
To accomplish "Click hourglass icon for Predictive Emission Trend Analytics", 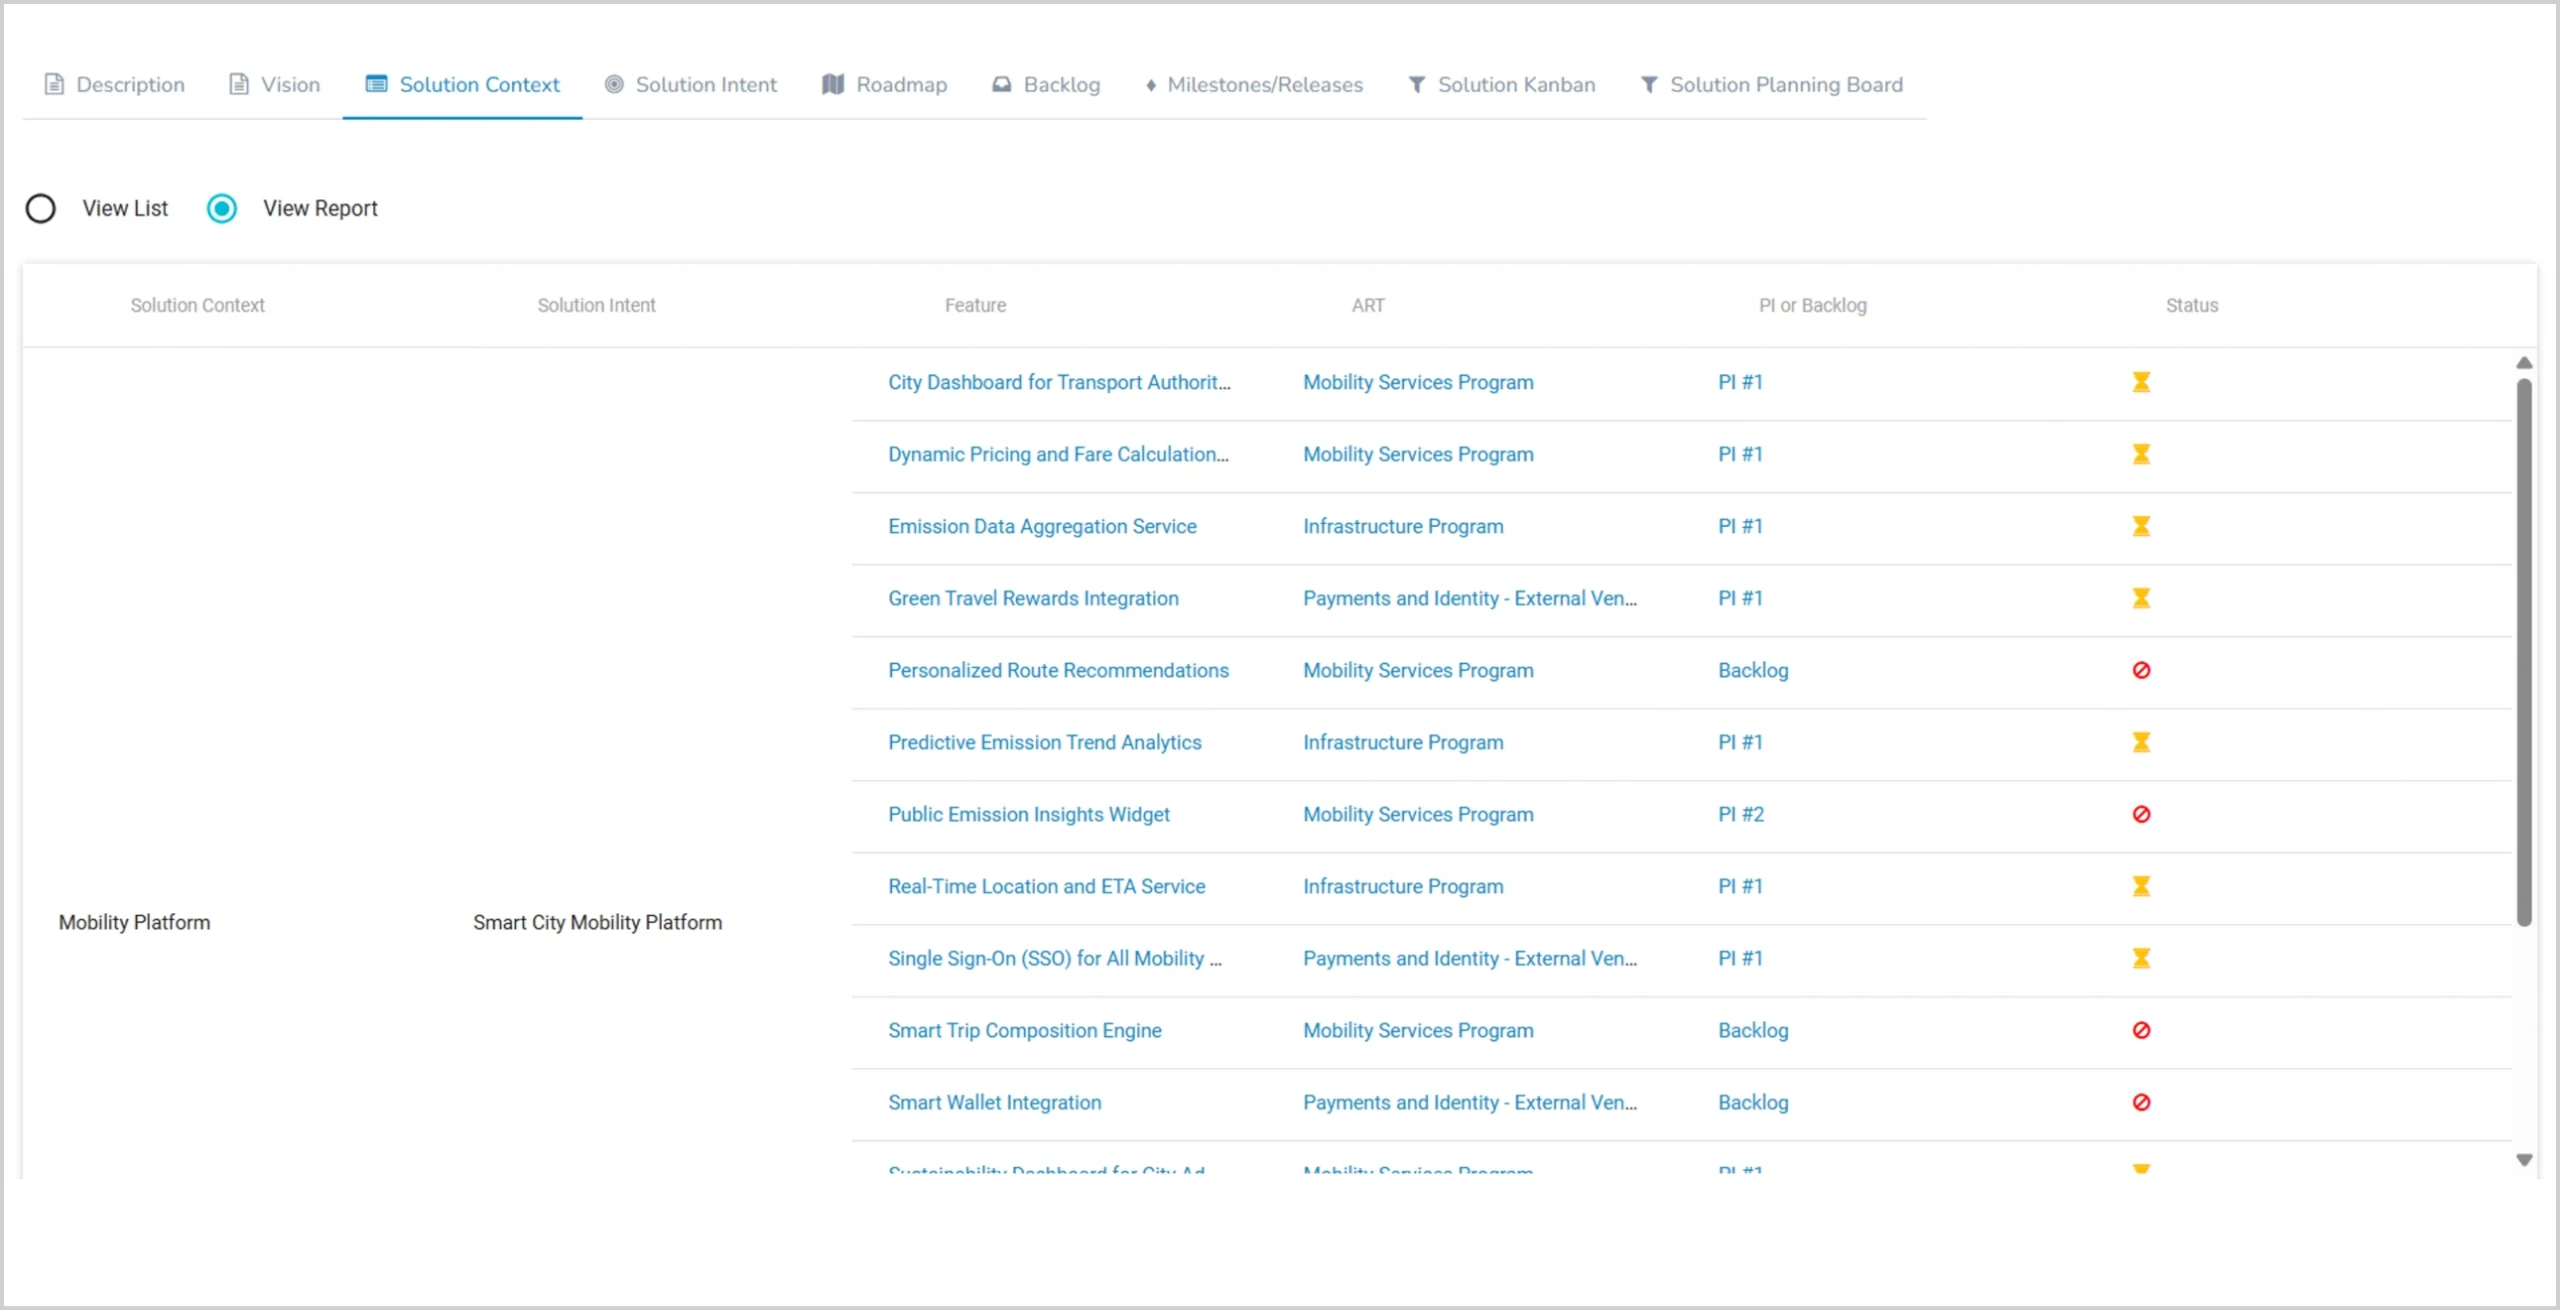I will point(2140,742).
